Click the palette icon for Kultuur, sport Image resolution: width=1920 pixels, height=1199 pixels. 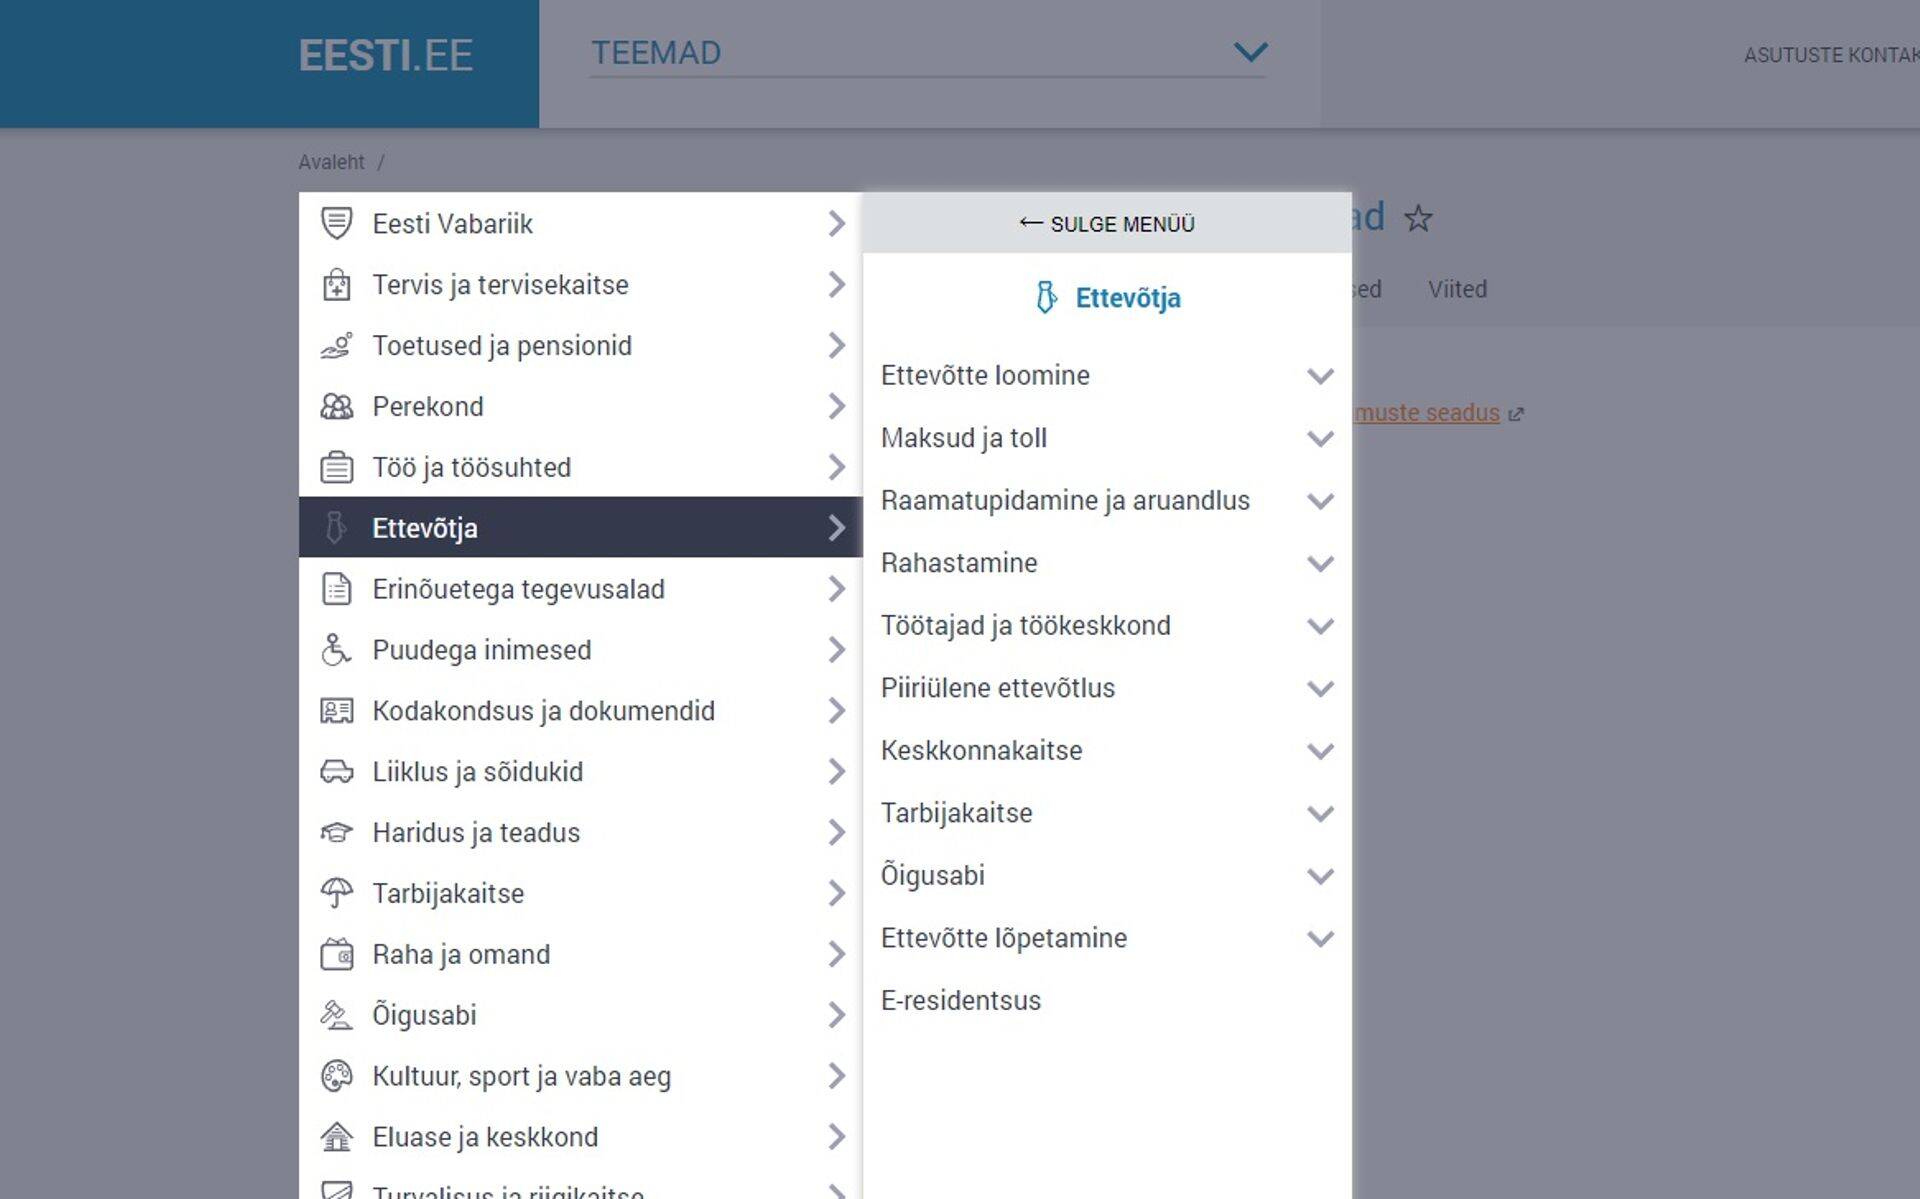tap(336, 1076)
